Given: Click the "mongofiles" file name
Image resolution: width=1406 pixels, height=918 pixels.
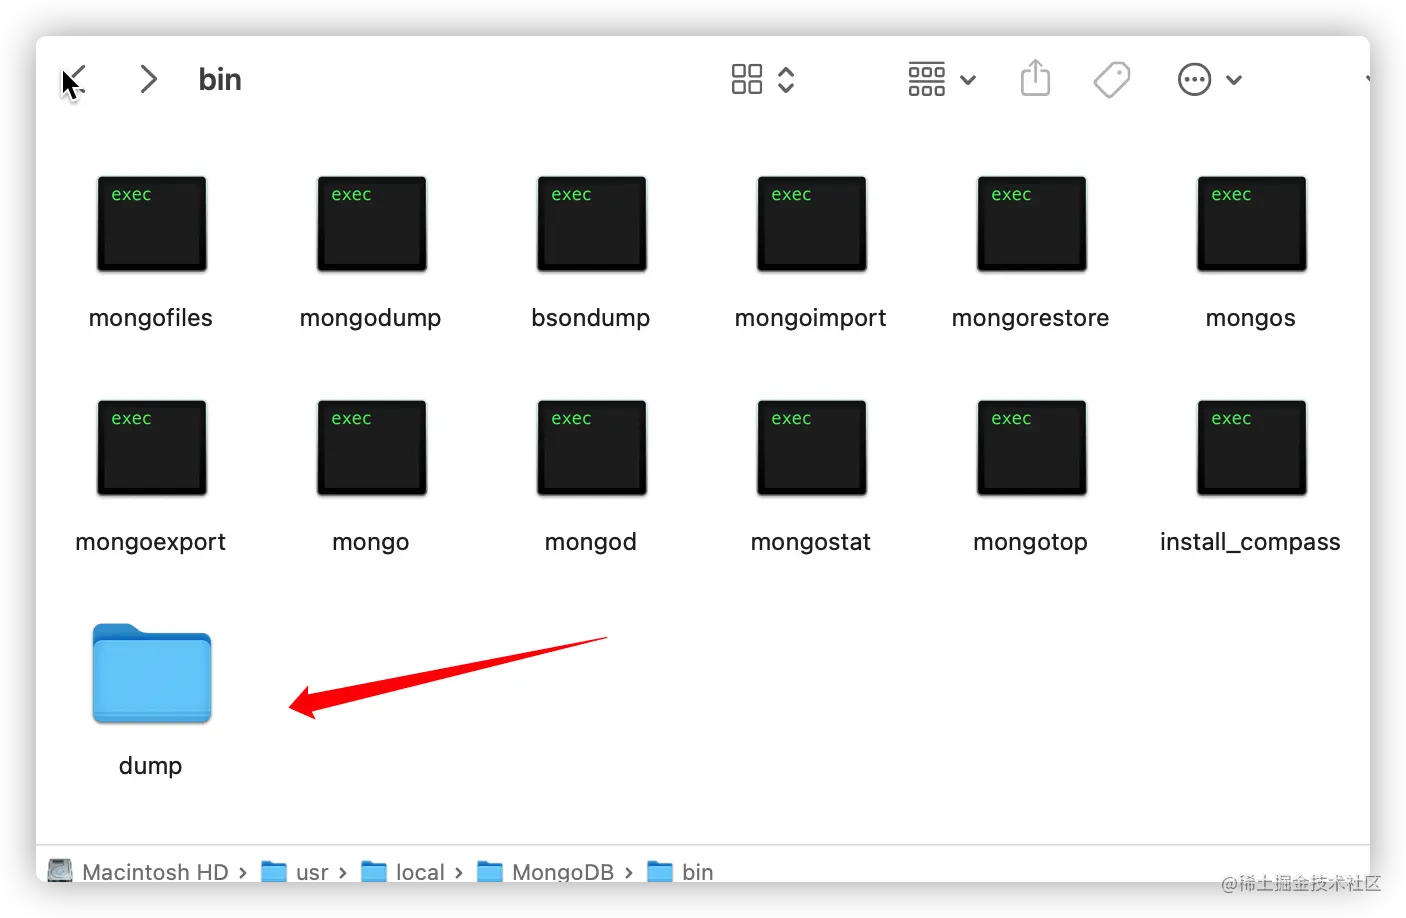Looking at the screenshot, I should pos(151,319).
